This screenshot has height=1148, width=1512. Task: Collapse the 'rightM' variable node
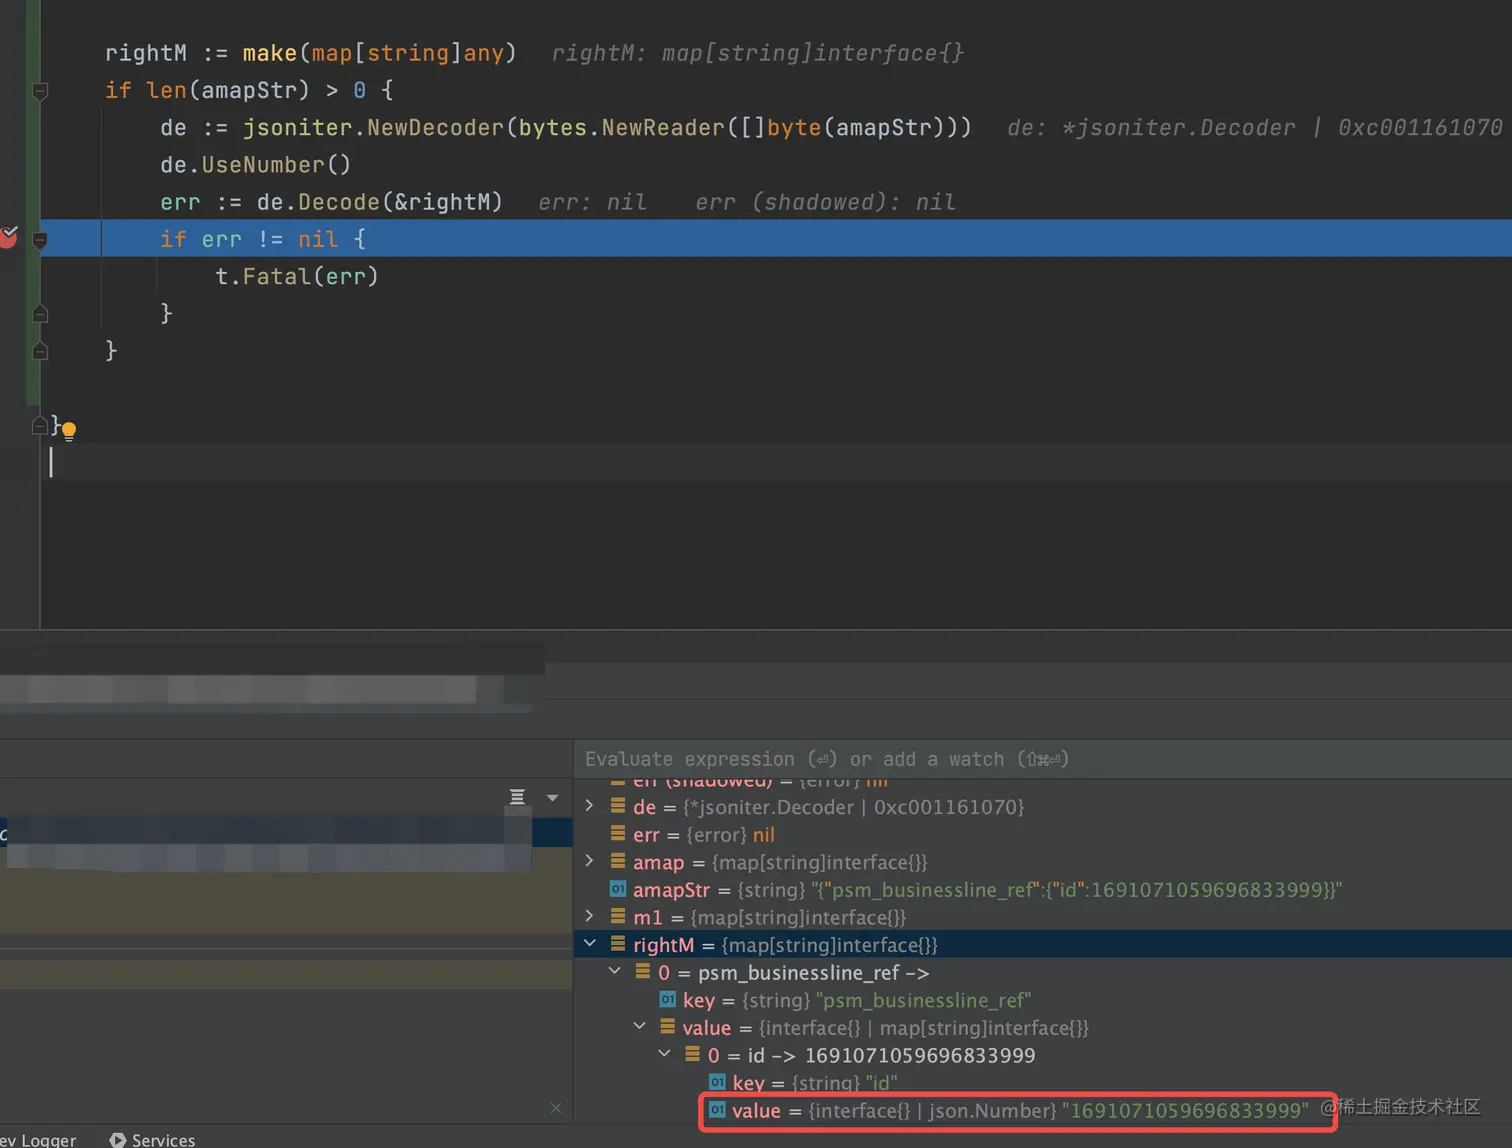point(589,944)
